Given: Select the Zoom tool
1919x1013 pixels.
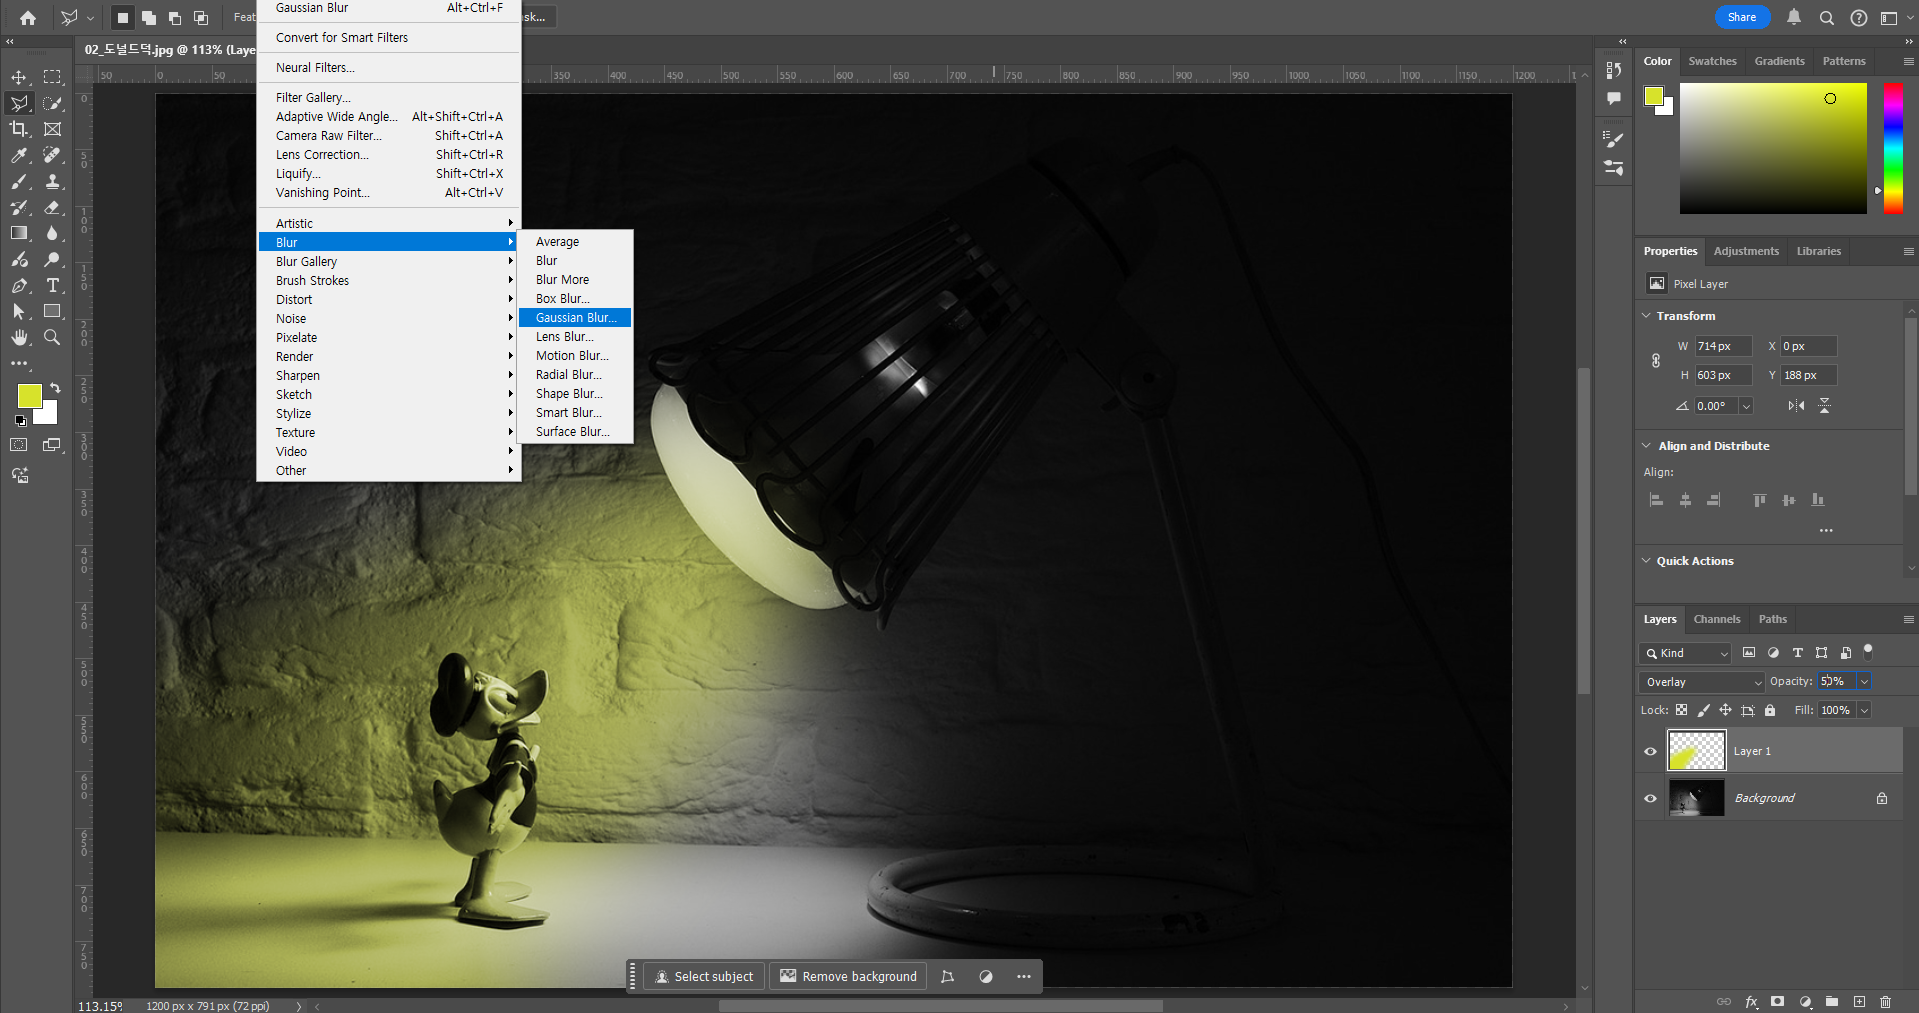Looking at the screenshot, I should (52, 337).
